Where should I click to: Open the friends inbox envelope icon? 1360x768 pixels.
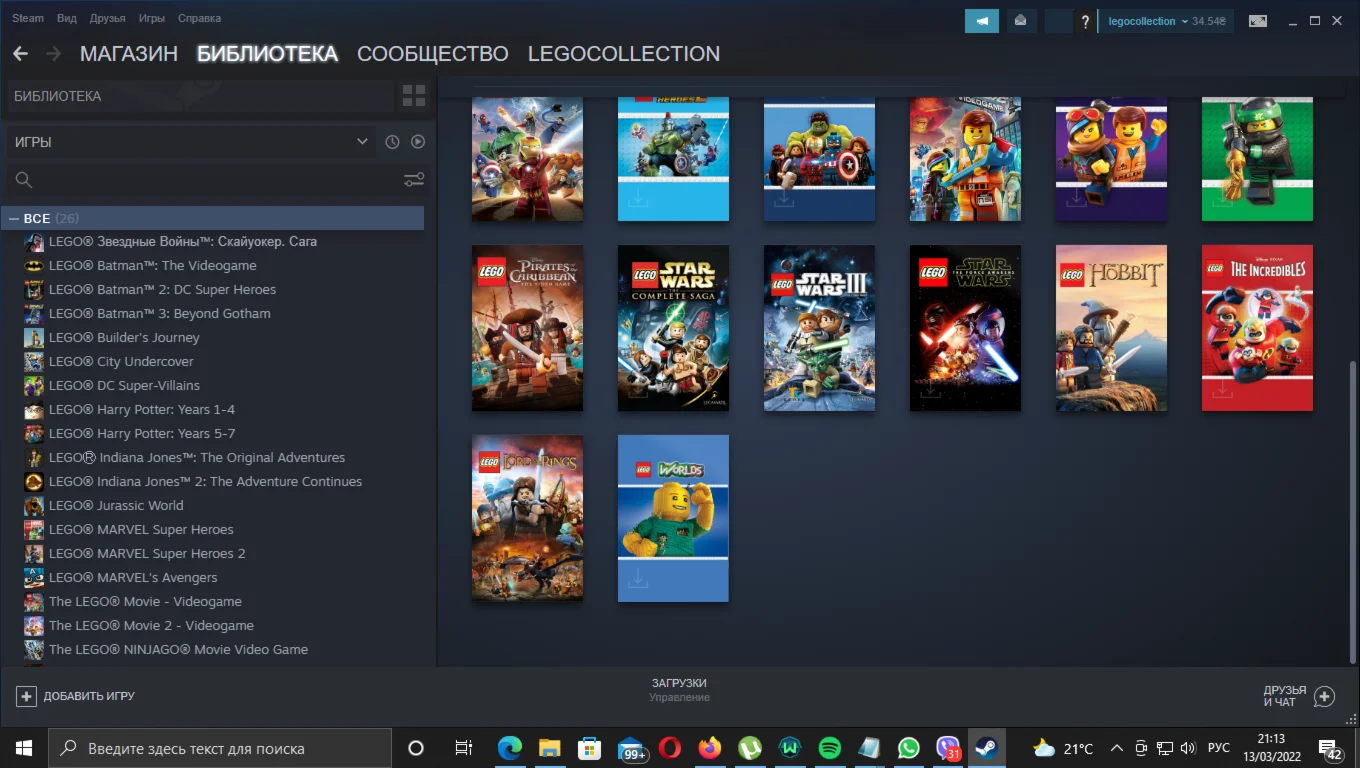coord(1020,21)
